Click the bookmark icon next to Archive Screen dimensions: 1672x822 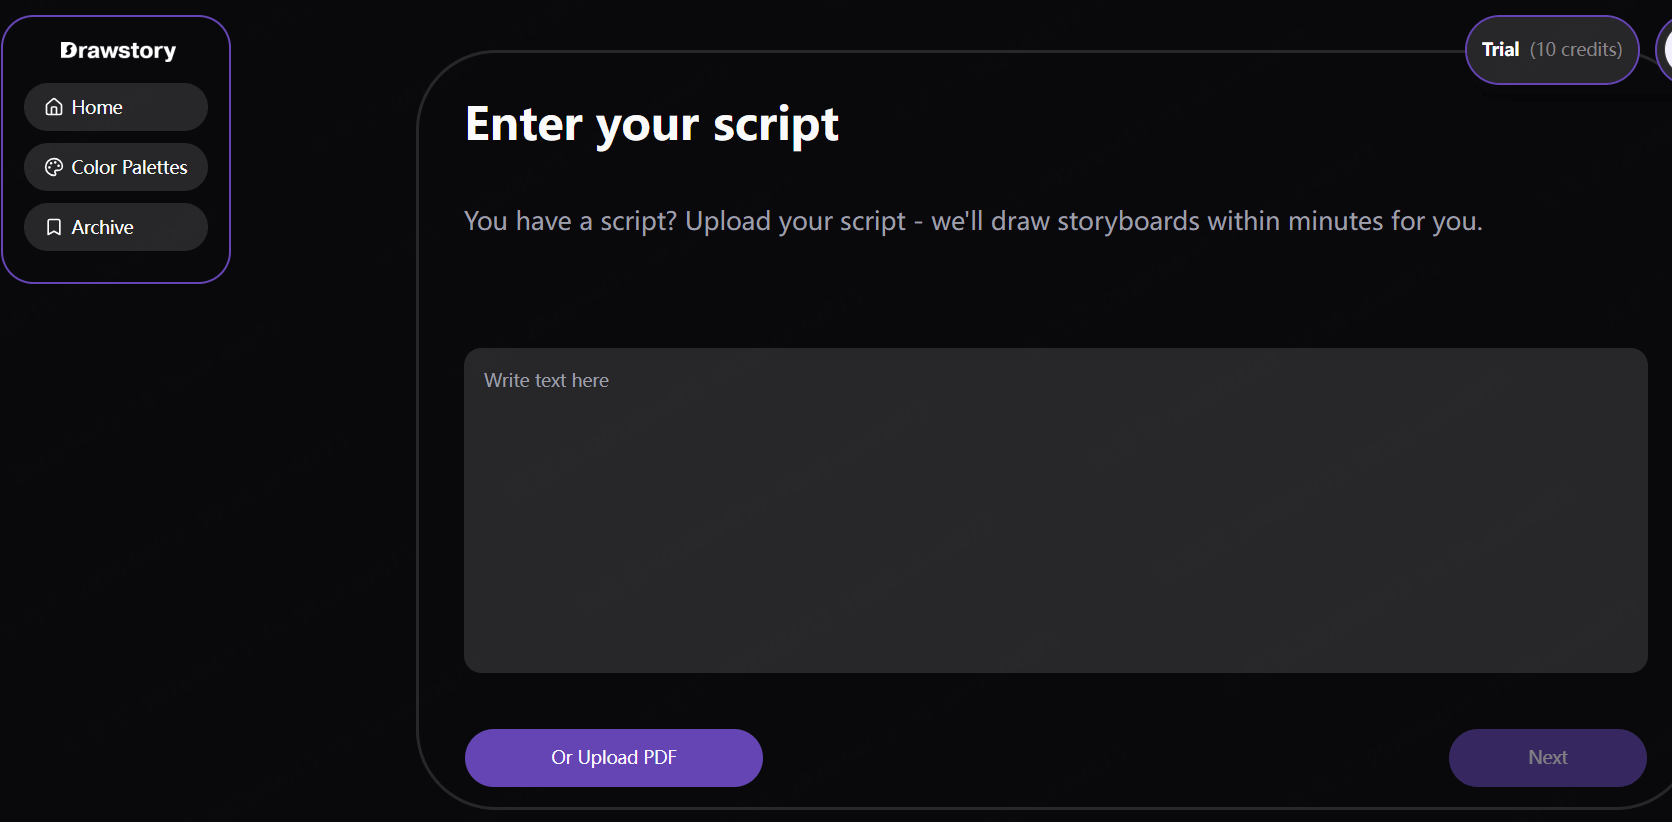pos(53,227)
